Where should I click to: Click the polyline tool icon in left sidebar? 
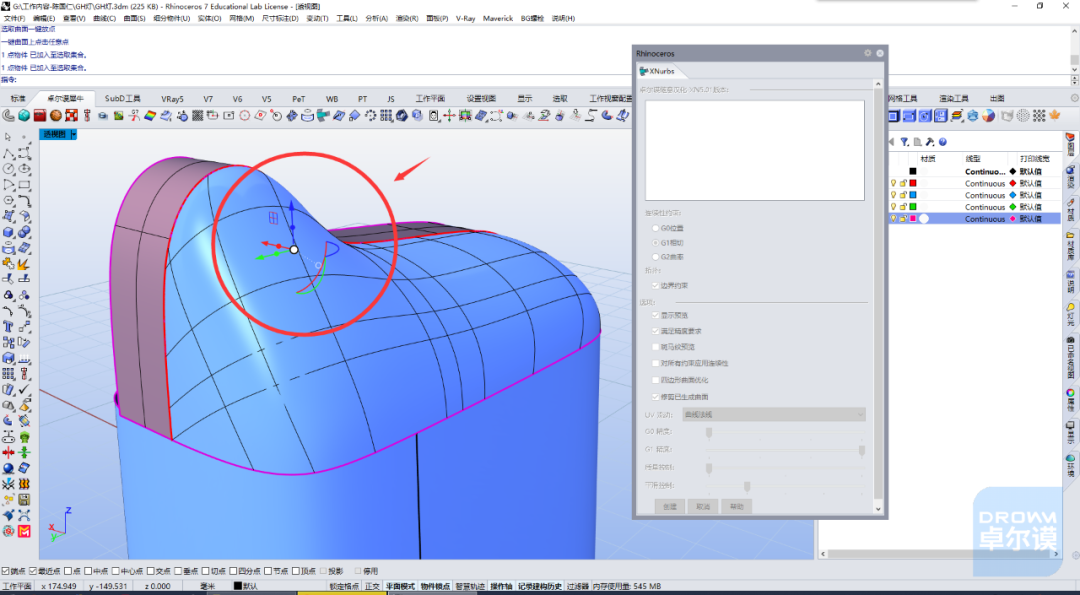coord(8,154)
